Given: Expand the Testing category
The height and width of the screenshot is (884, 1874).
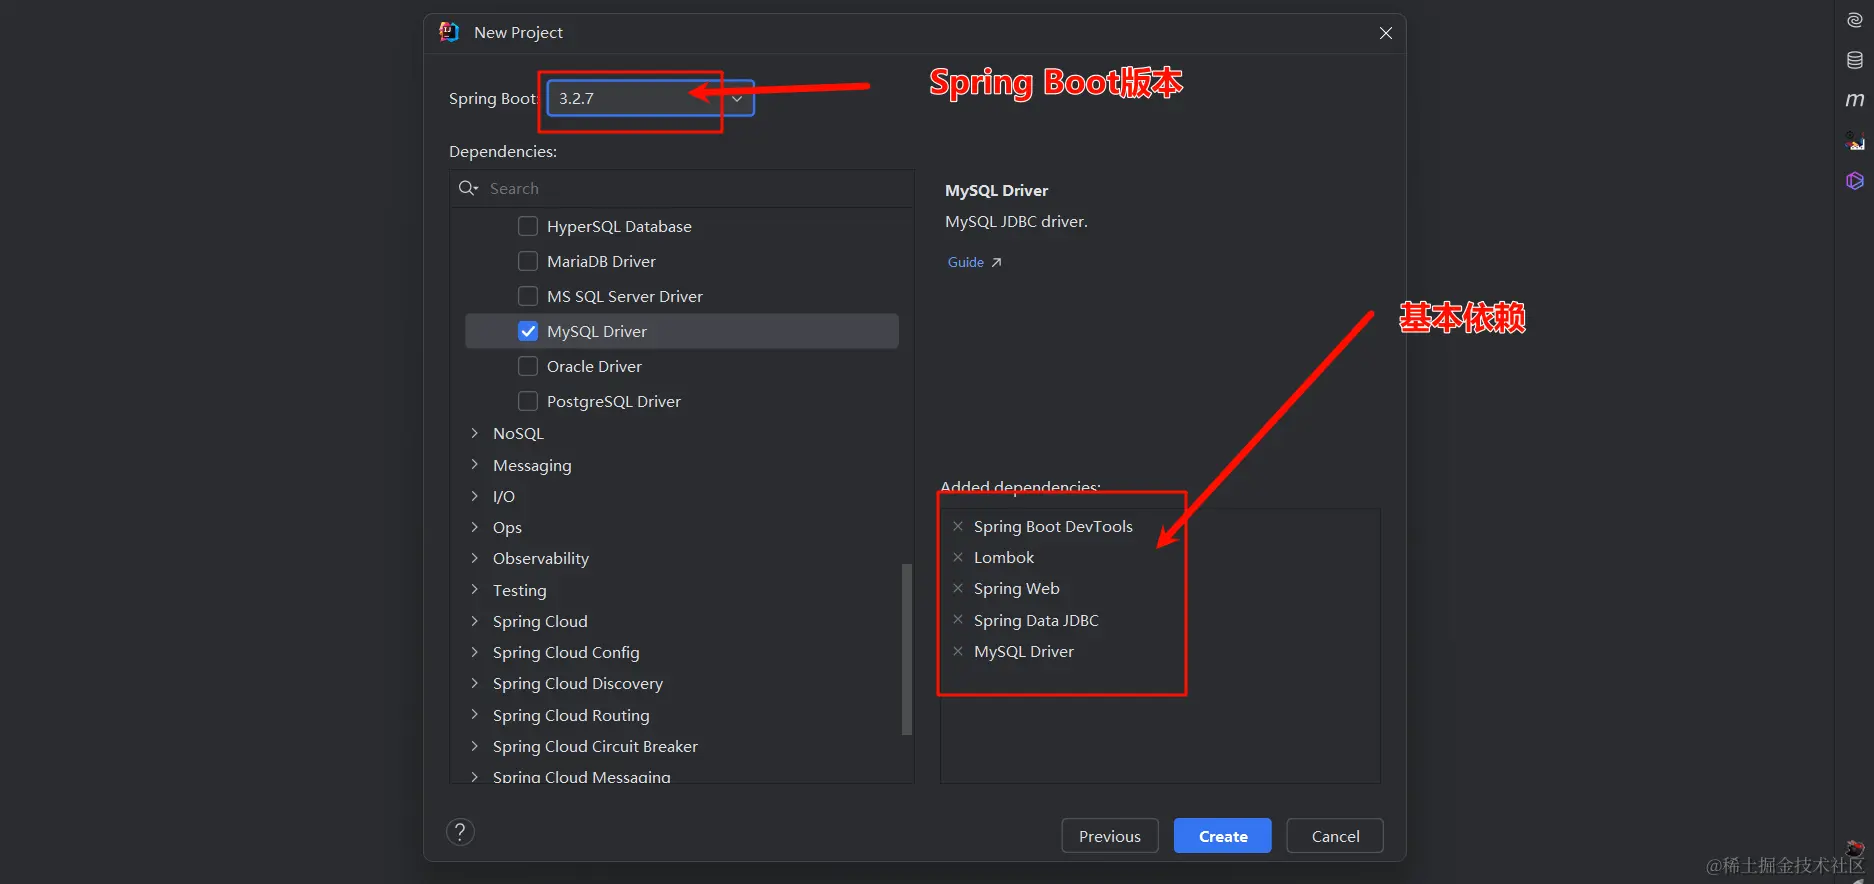Looking at the screenshot, I should [x=475, y=590].
